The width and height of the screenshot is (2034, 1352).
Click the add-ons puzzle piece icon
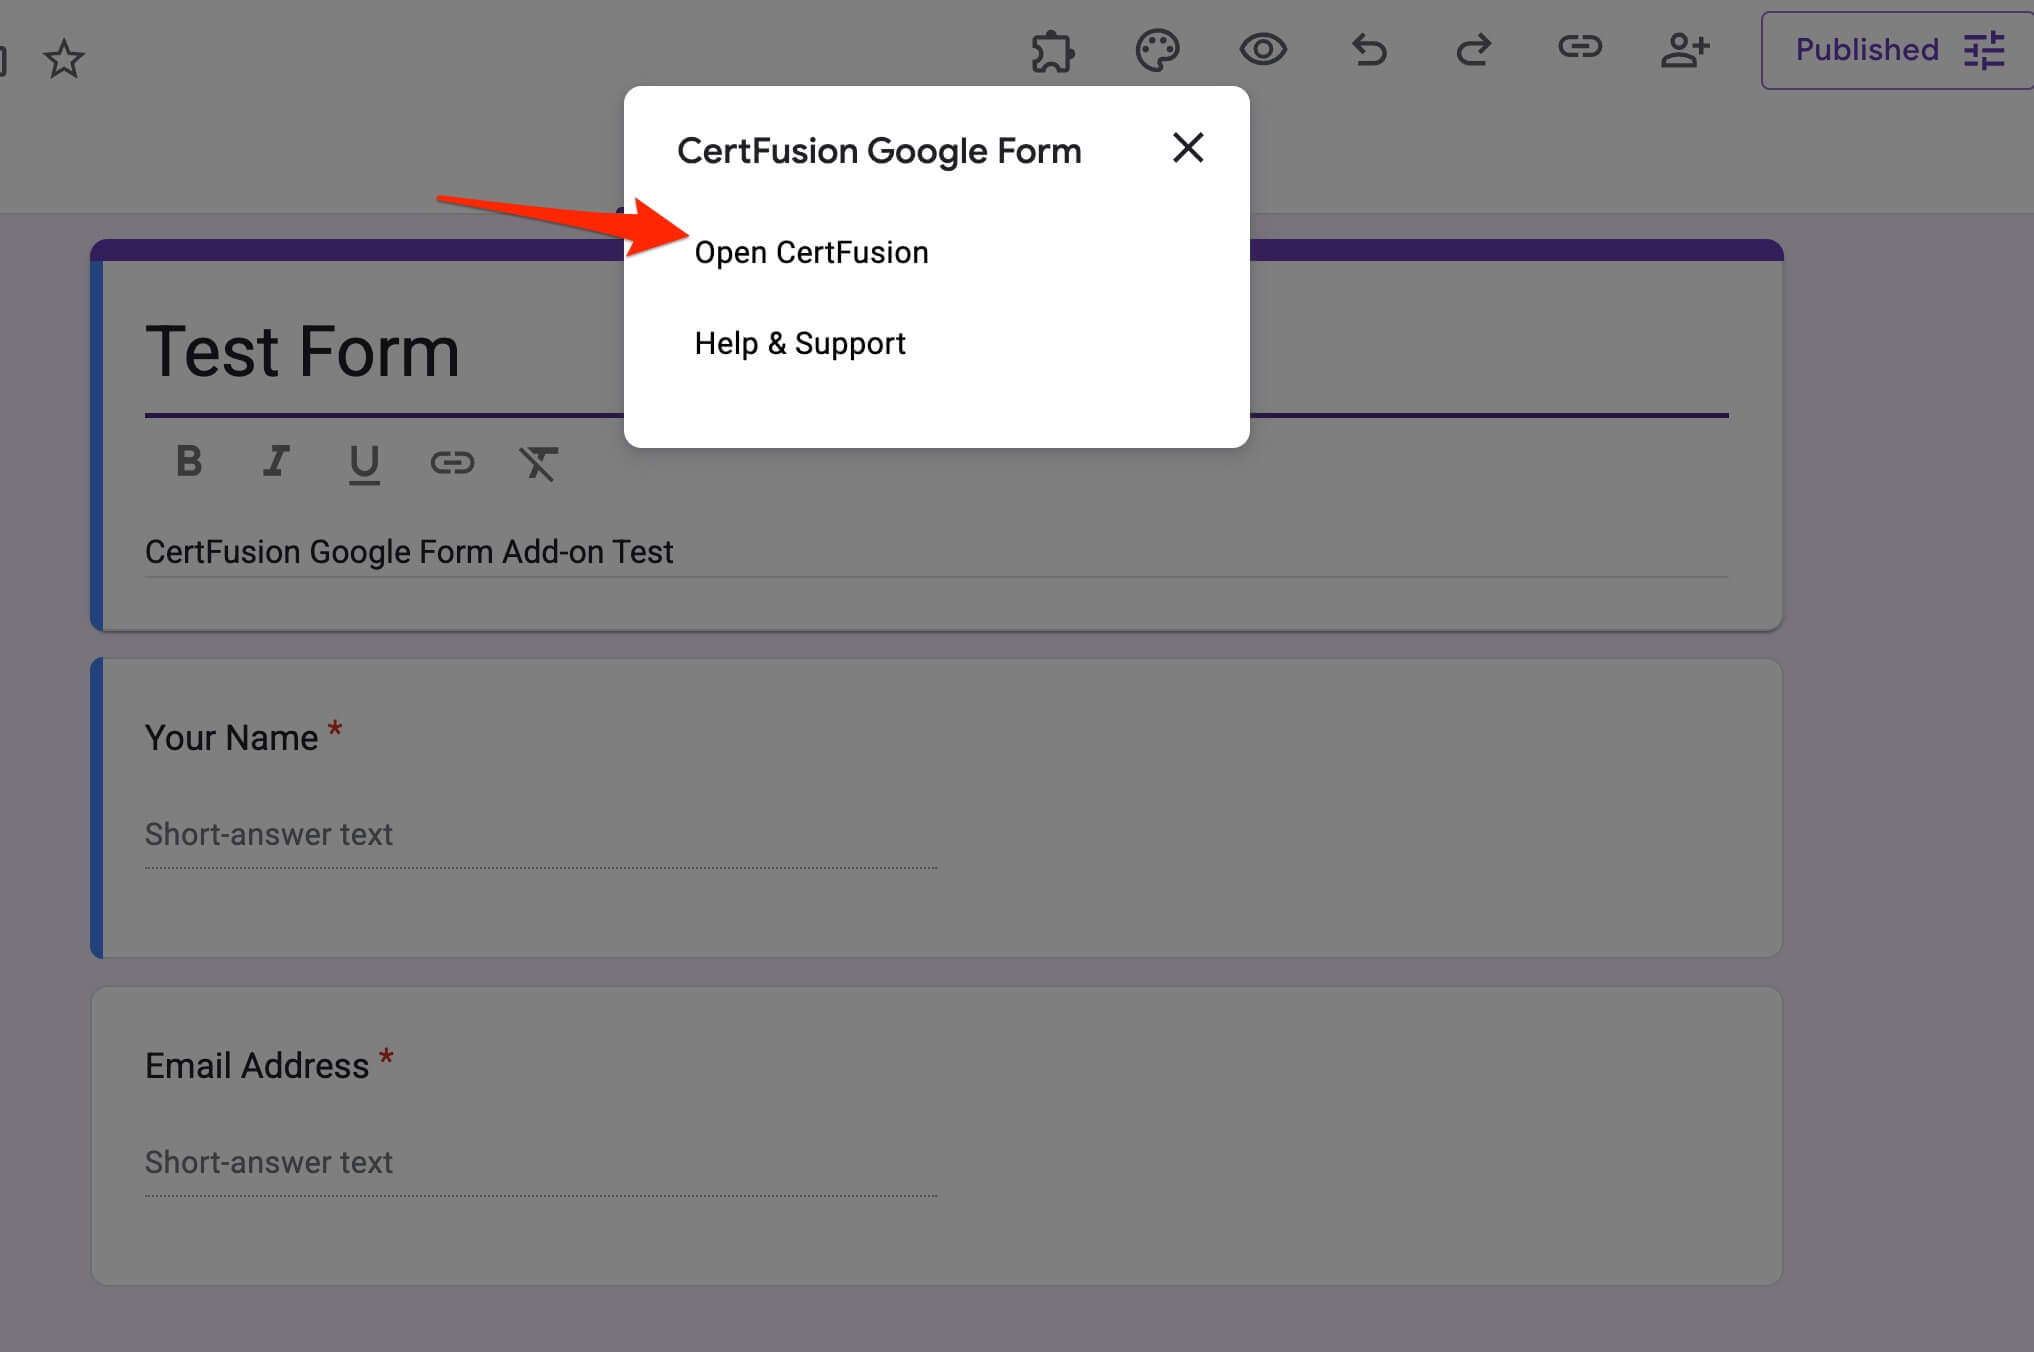pos(1052,51)
